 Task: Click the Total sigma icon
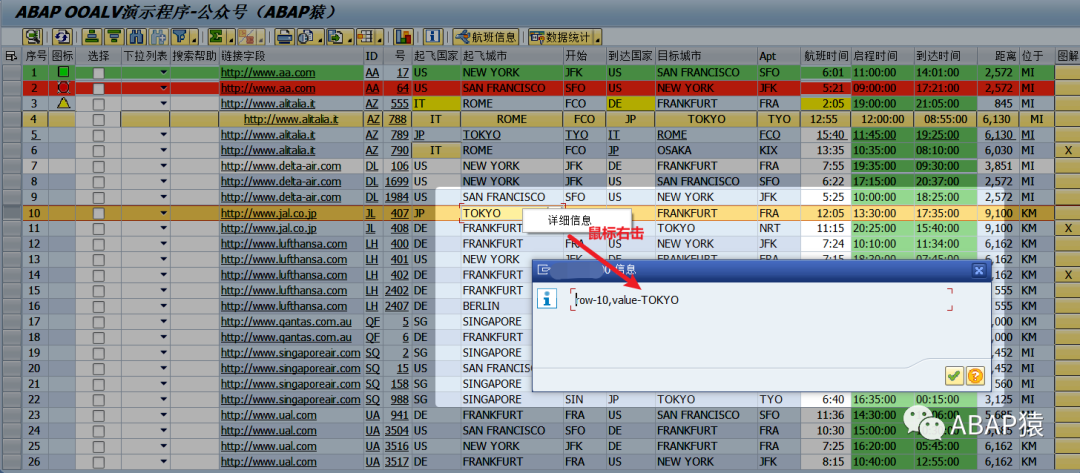tap(217, 36)
